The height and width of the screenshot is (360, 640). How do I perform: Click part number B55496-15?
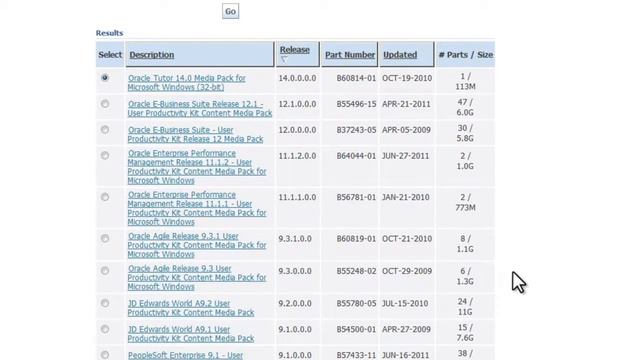coord(356,104)
